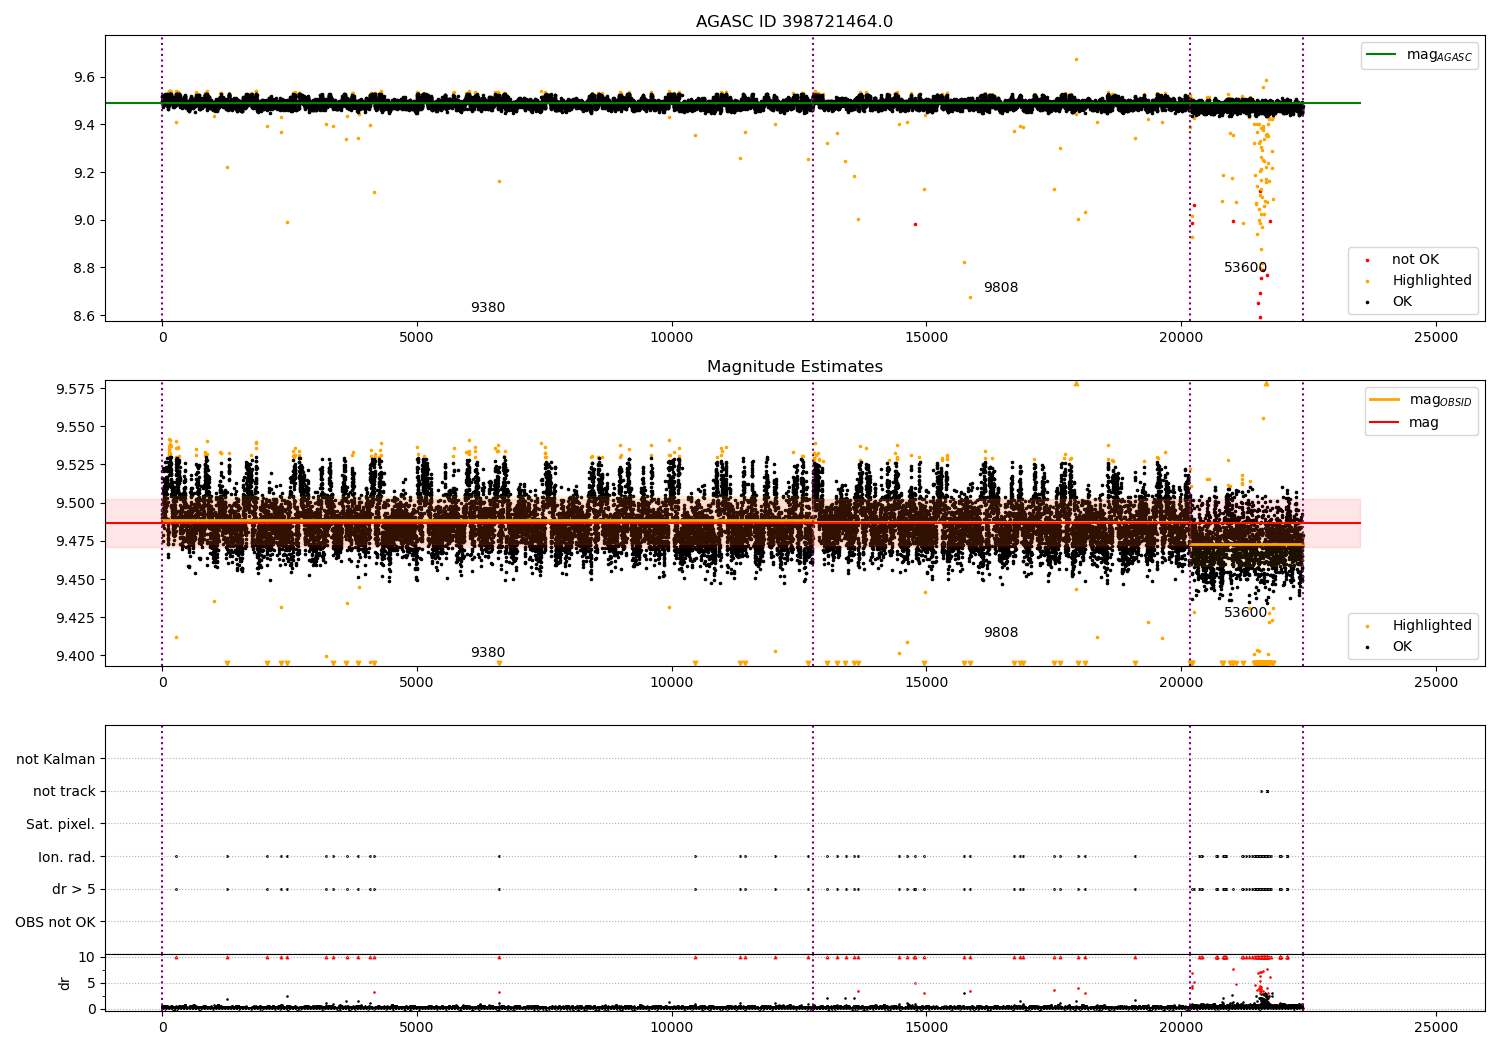Viewport: 1500px width, 1050px height.
Task: Click the "dr > 5" axis label
Action: point(74,890)
